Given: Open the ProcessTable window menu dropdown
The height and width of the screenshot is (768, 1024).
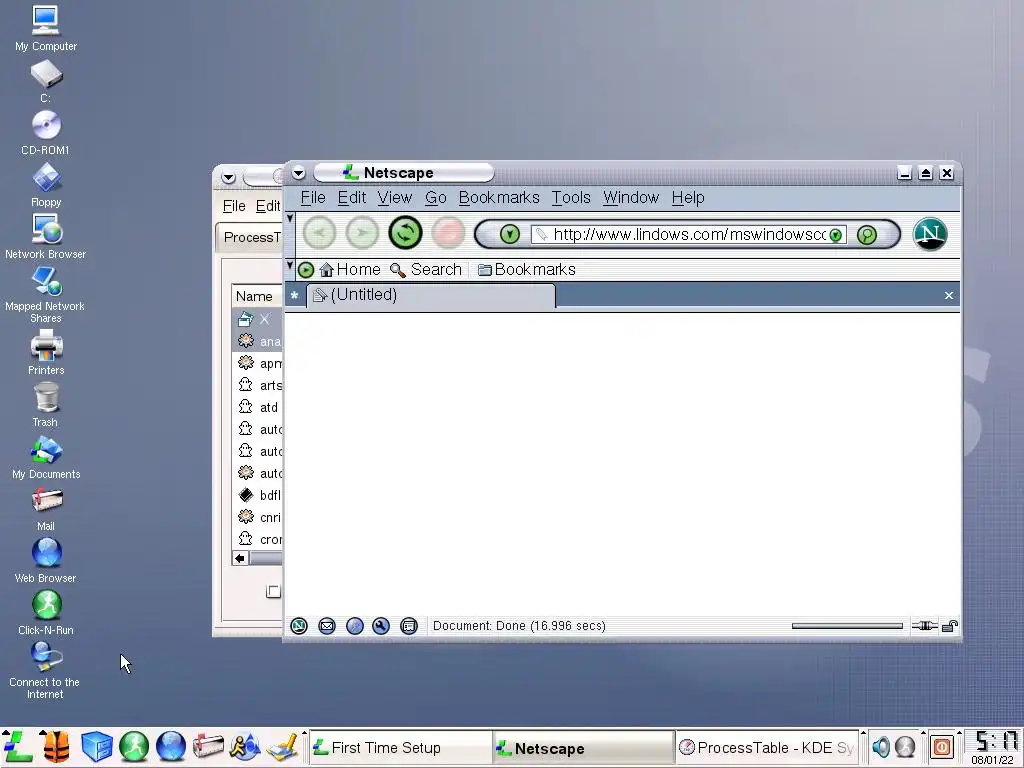Looking at the screenshot, I should 228,178.
